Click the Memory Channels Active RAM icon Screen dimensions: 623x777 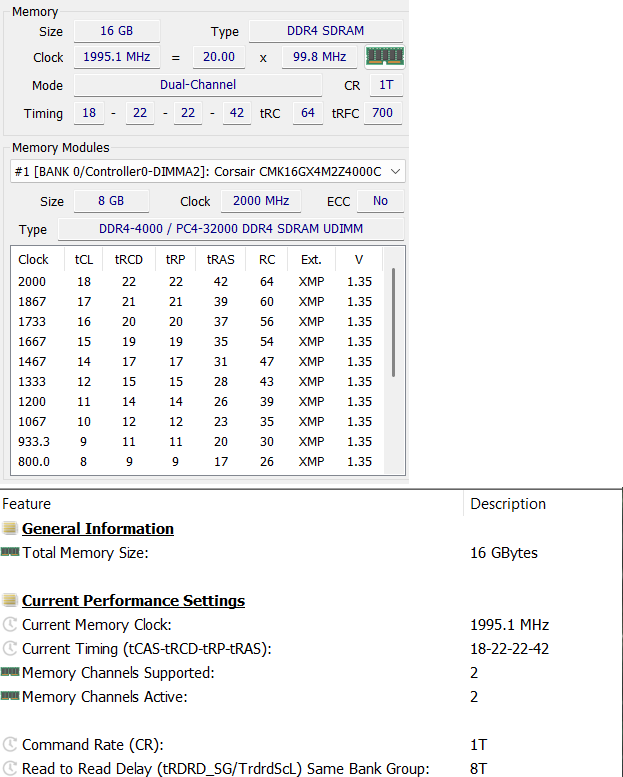click(10, 696)
